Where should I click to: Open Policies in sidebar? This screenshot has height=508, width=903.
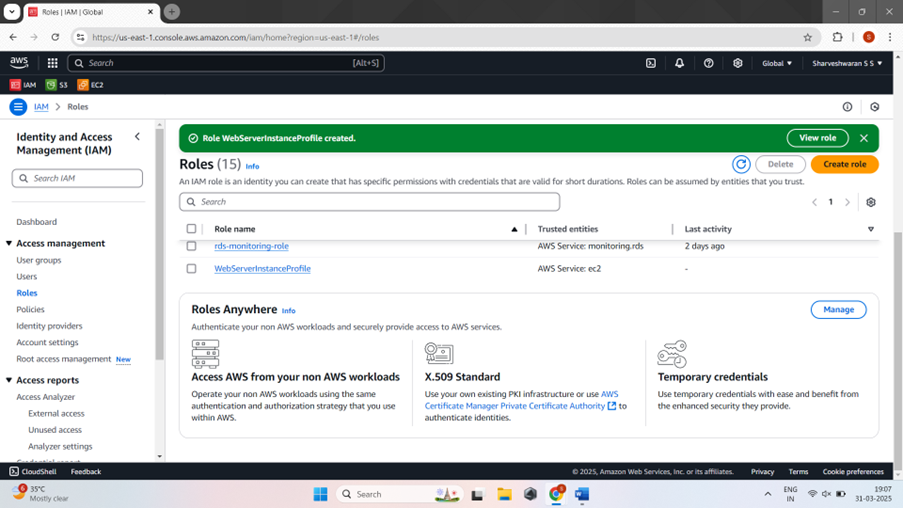[x=30, y=309]
